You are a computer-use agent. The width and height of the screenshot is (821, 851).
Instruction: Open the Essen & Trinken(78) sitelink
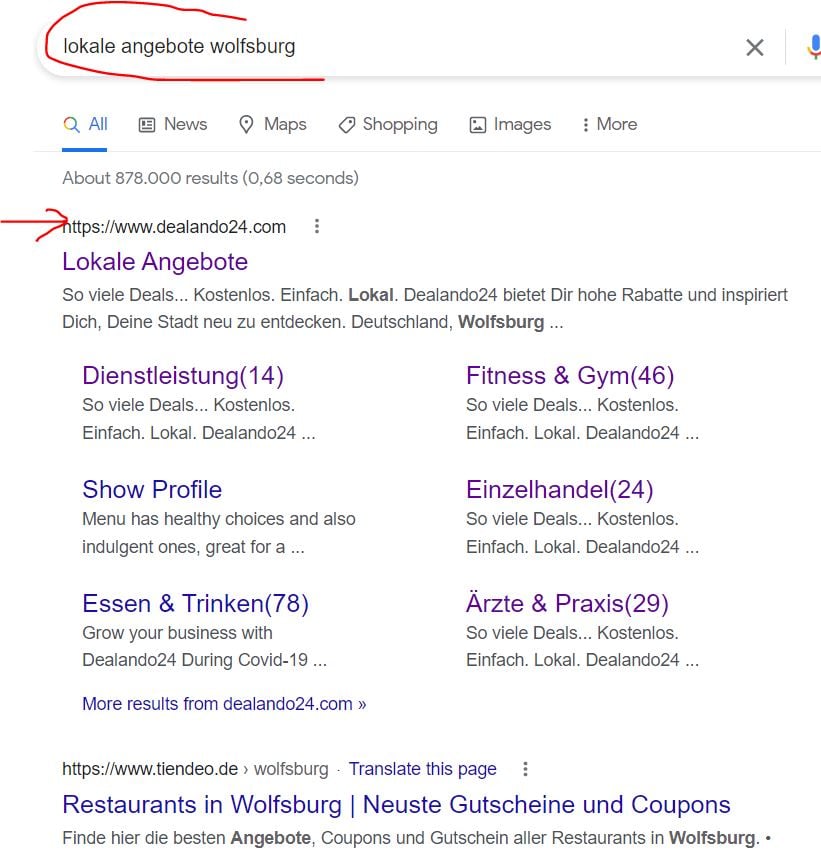tap(195, 604)
